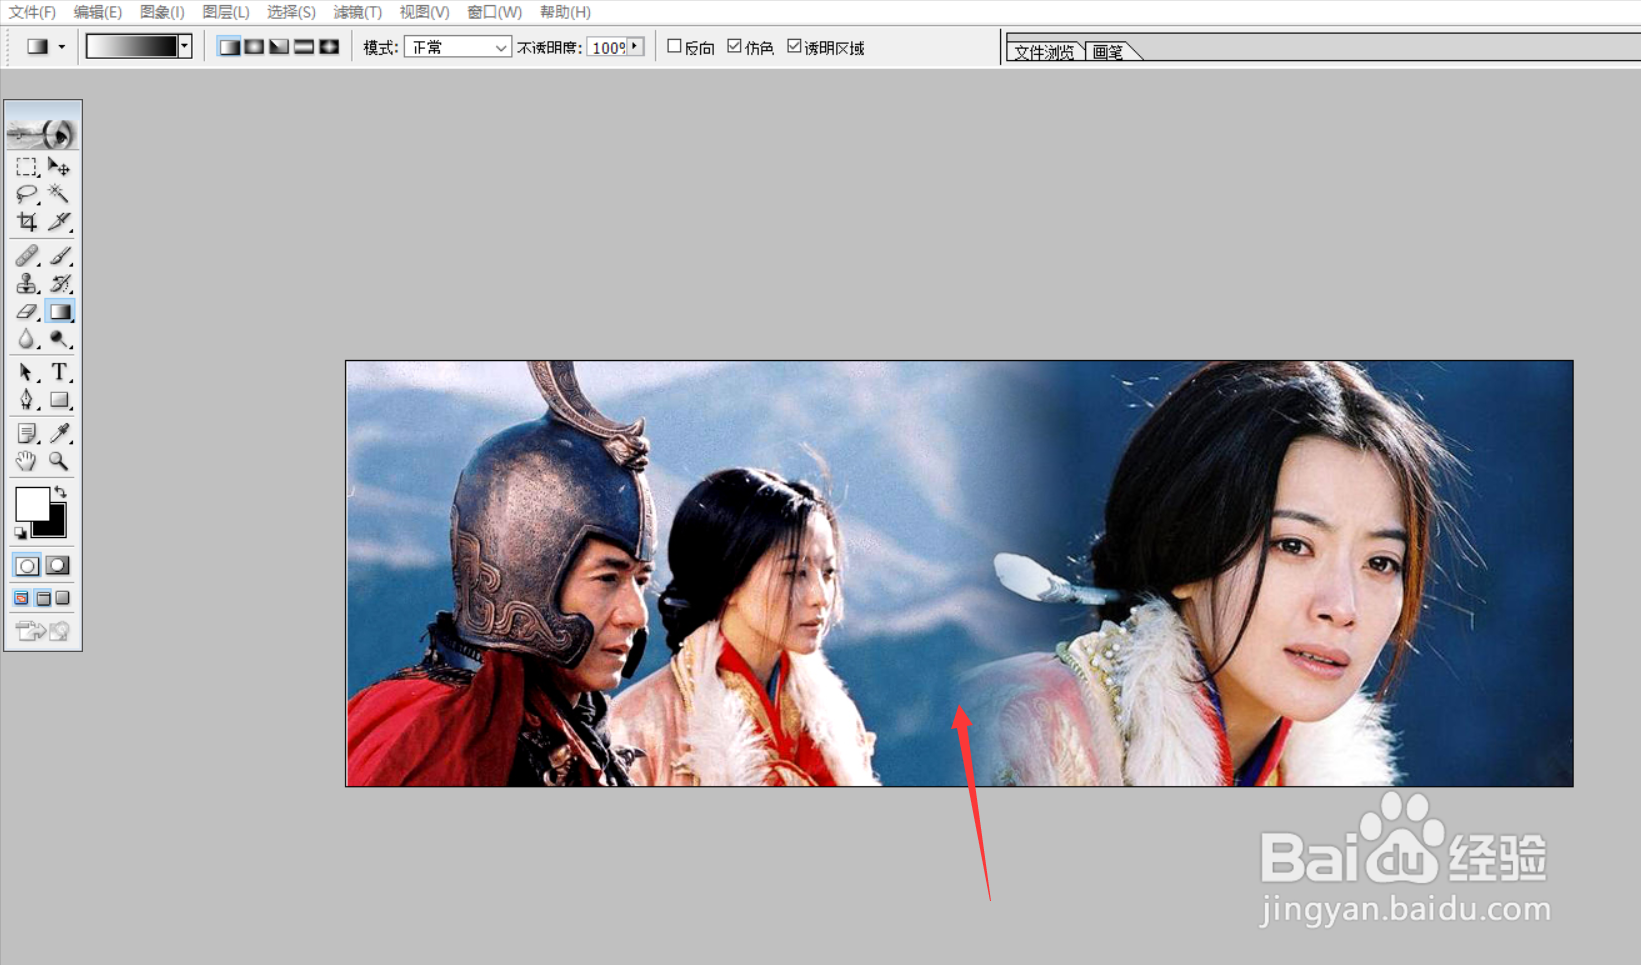
Task: Switch to Full Screen mode
Action: tap(63, 598)
